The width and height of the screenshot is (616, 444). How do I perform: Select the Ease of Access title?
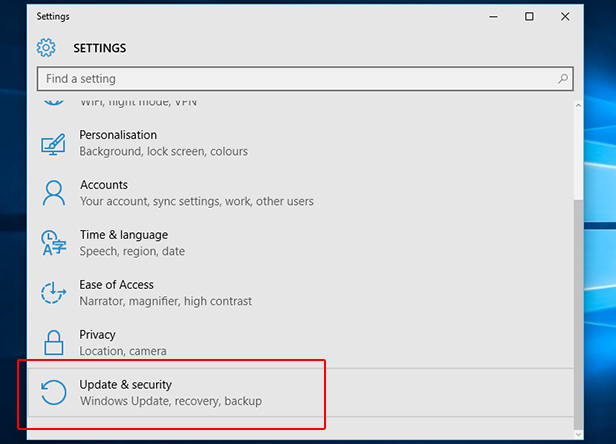tap(116, 284)
